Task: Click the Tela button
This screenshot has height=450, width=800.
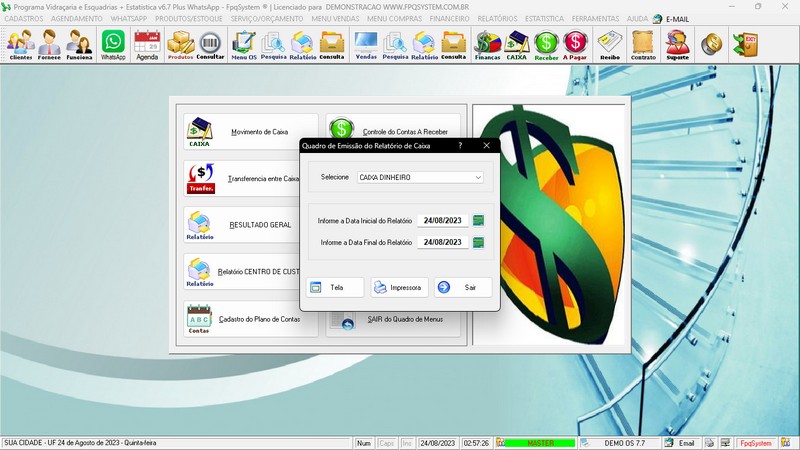Action: point(334,287)
